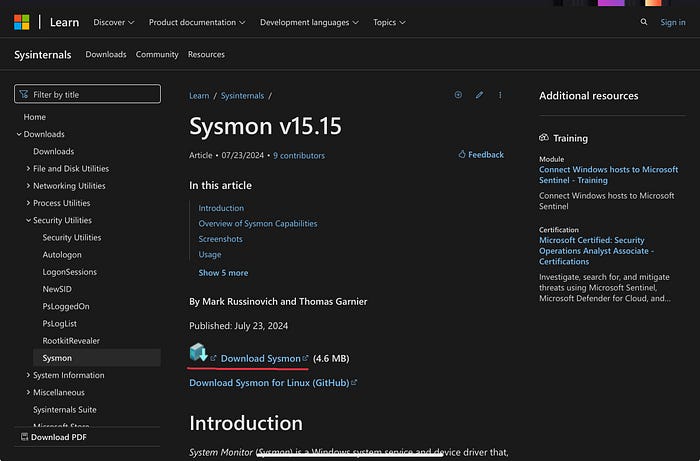Open the Discover dropdown menu
Viewport: 700px width, 461px height.
(x=113, y=22)
